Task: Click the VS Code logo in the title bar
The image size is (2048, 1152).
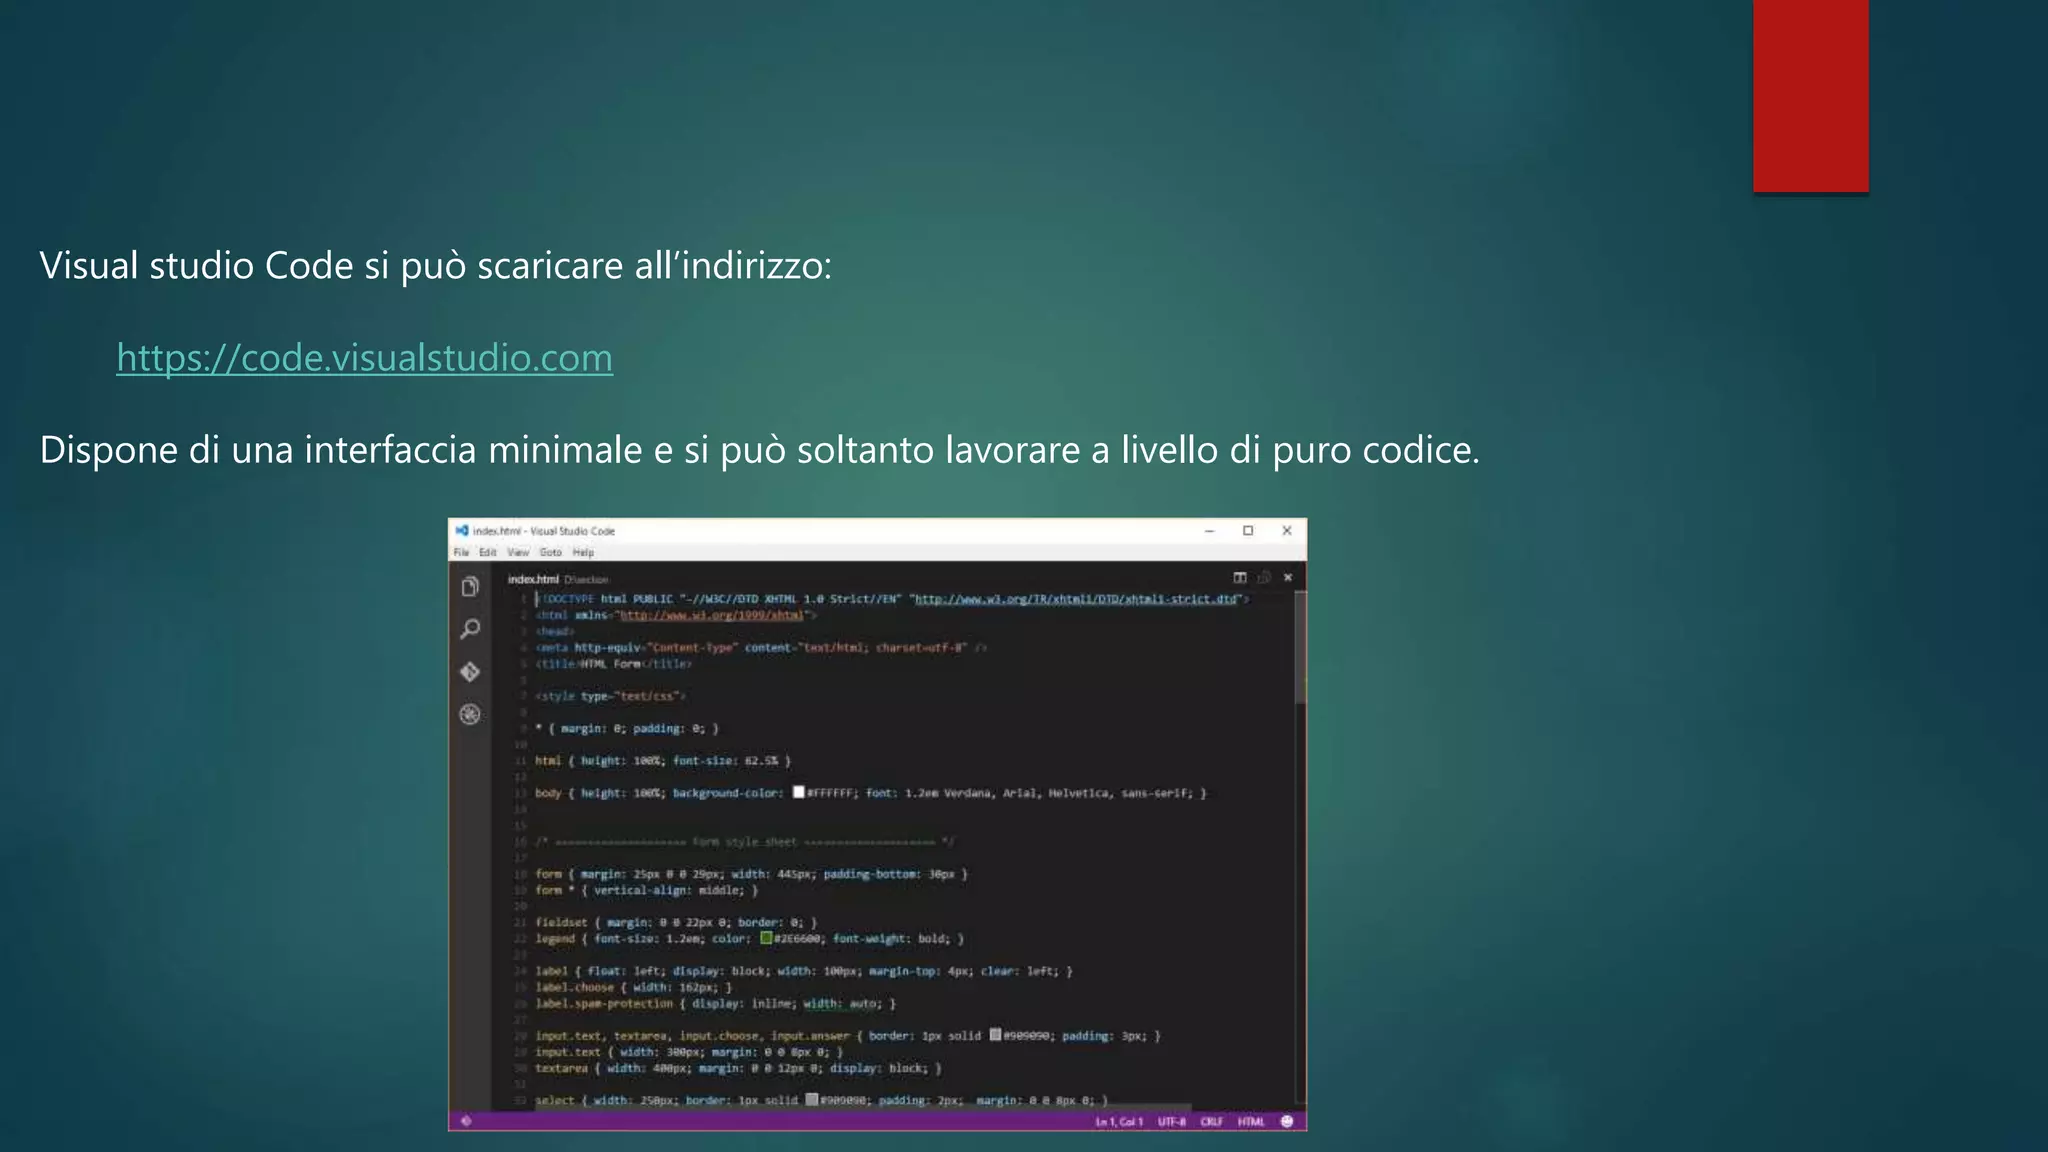Action: [462, 531]
